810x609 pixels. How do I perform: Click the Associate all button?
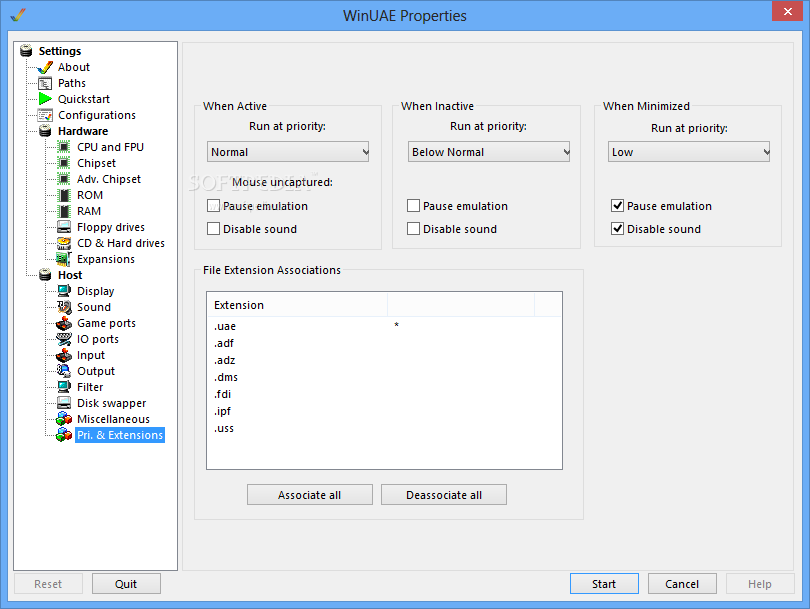[x=309, y=495]
